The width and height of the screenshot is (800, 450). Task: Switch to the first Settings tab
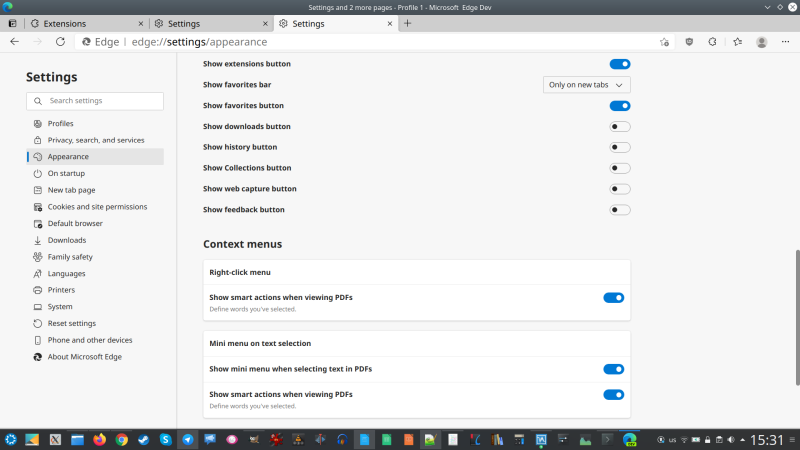(211, 23)
